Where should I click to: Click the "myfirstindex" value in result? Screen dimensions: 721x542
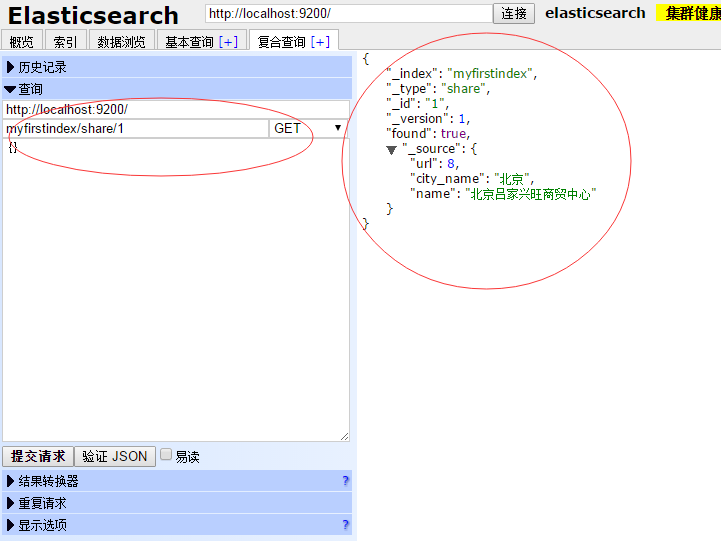490,74
